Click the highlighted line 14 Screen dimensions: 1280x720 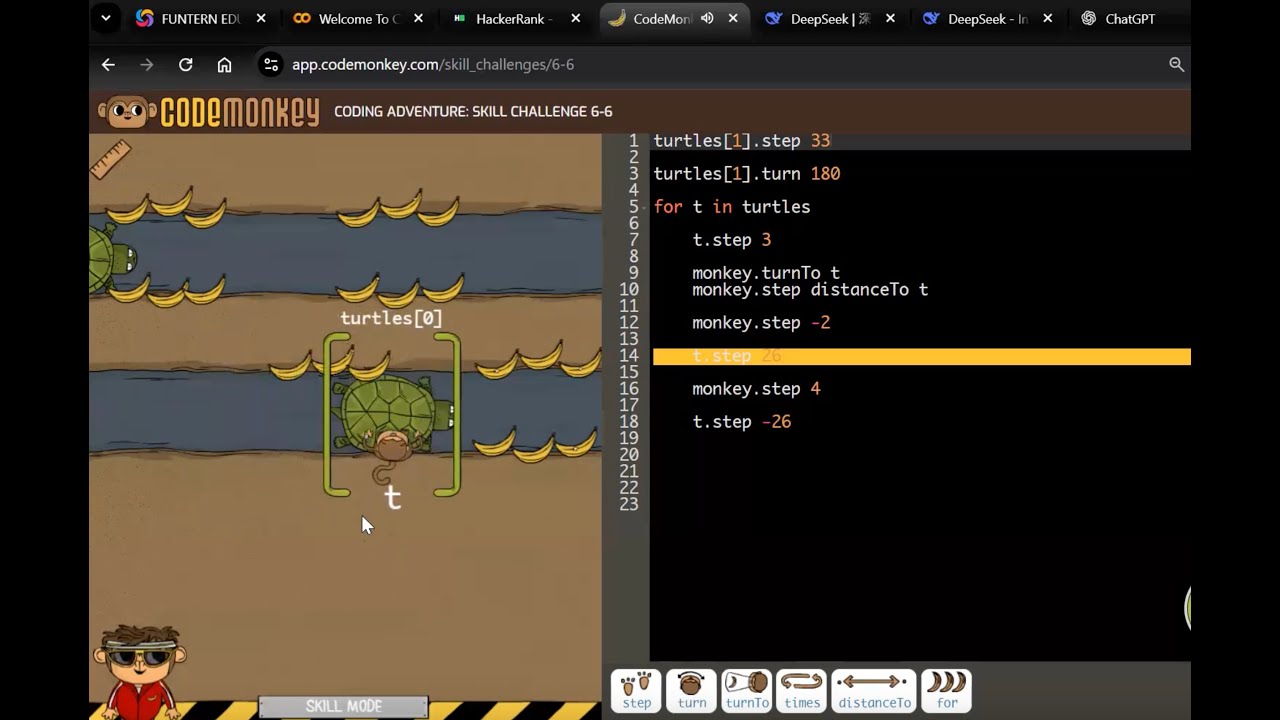point(921,356)
